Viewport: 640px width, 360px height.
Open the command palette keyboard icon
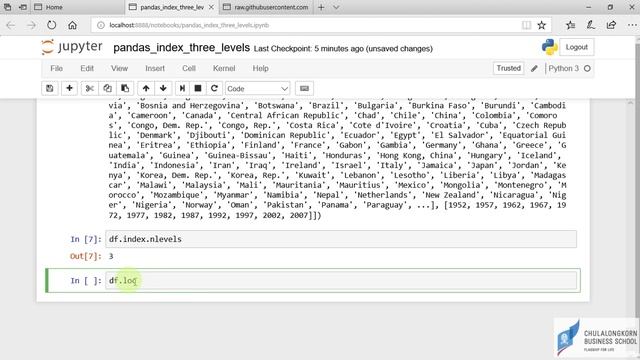pyautogui.click(x=304, y=89)
